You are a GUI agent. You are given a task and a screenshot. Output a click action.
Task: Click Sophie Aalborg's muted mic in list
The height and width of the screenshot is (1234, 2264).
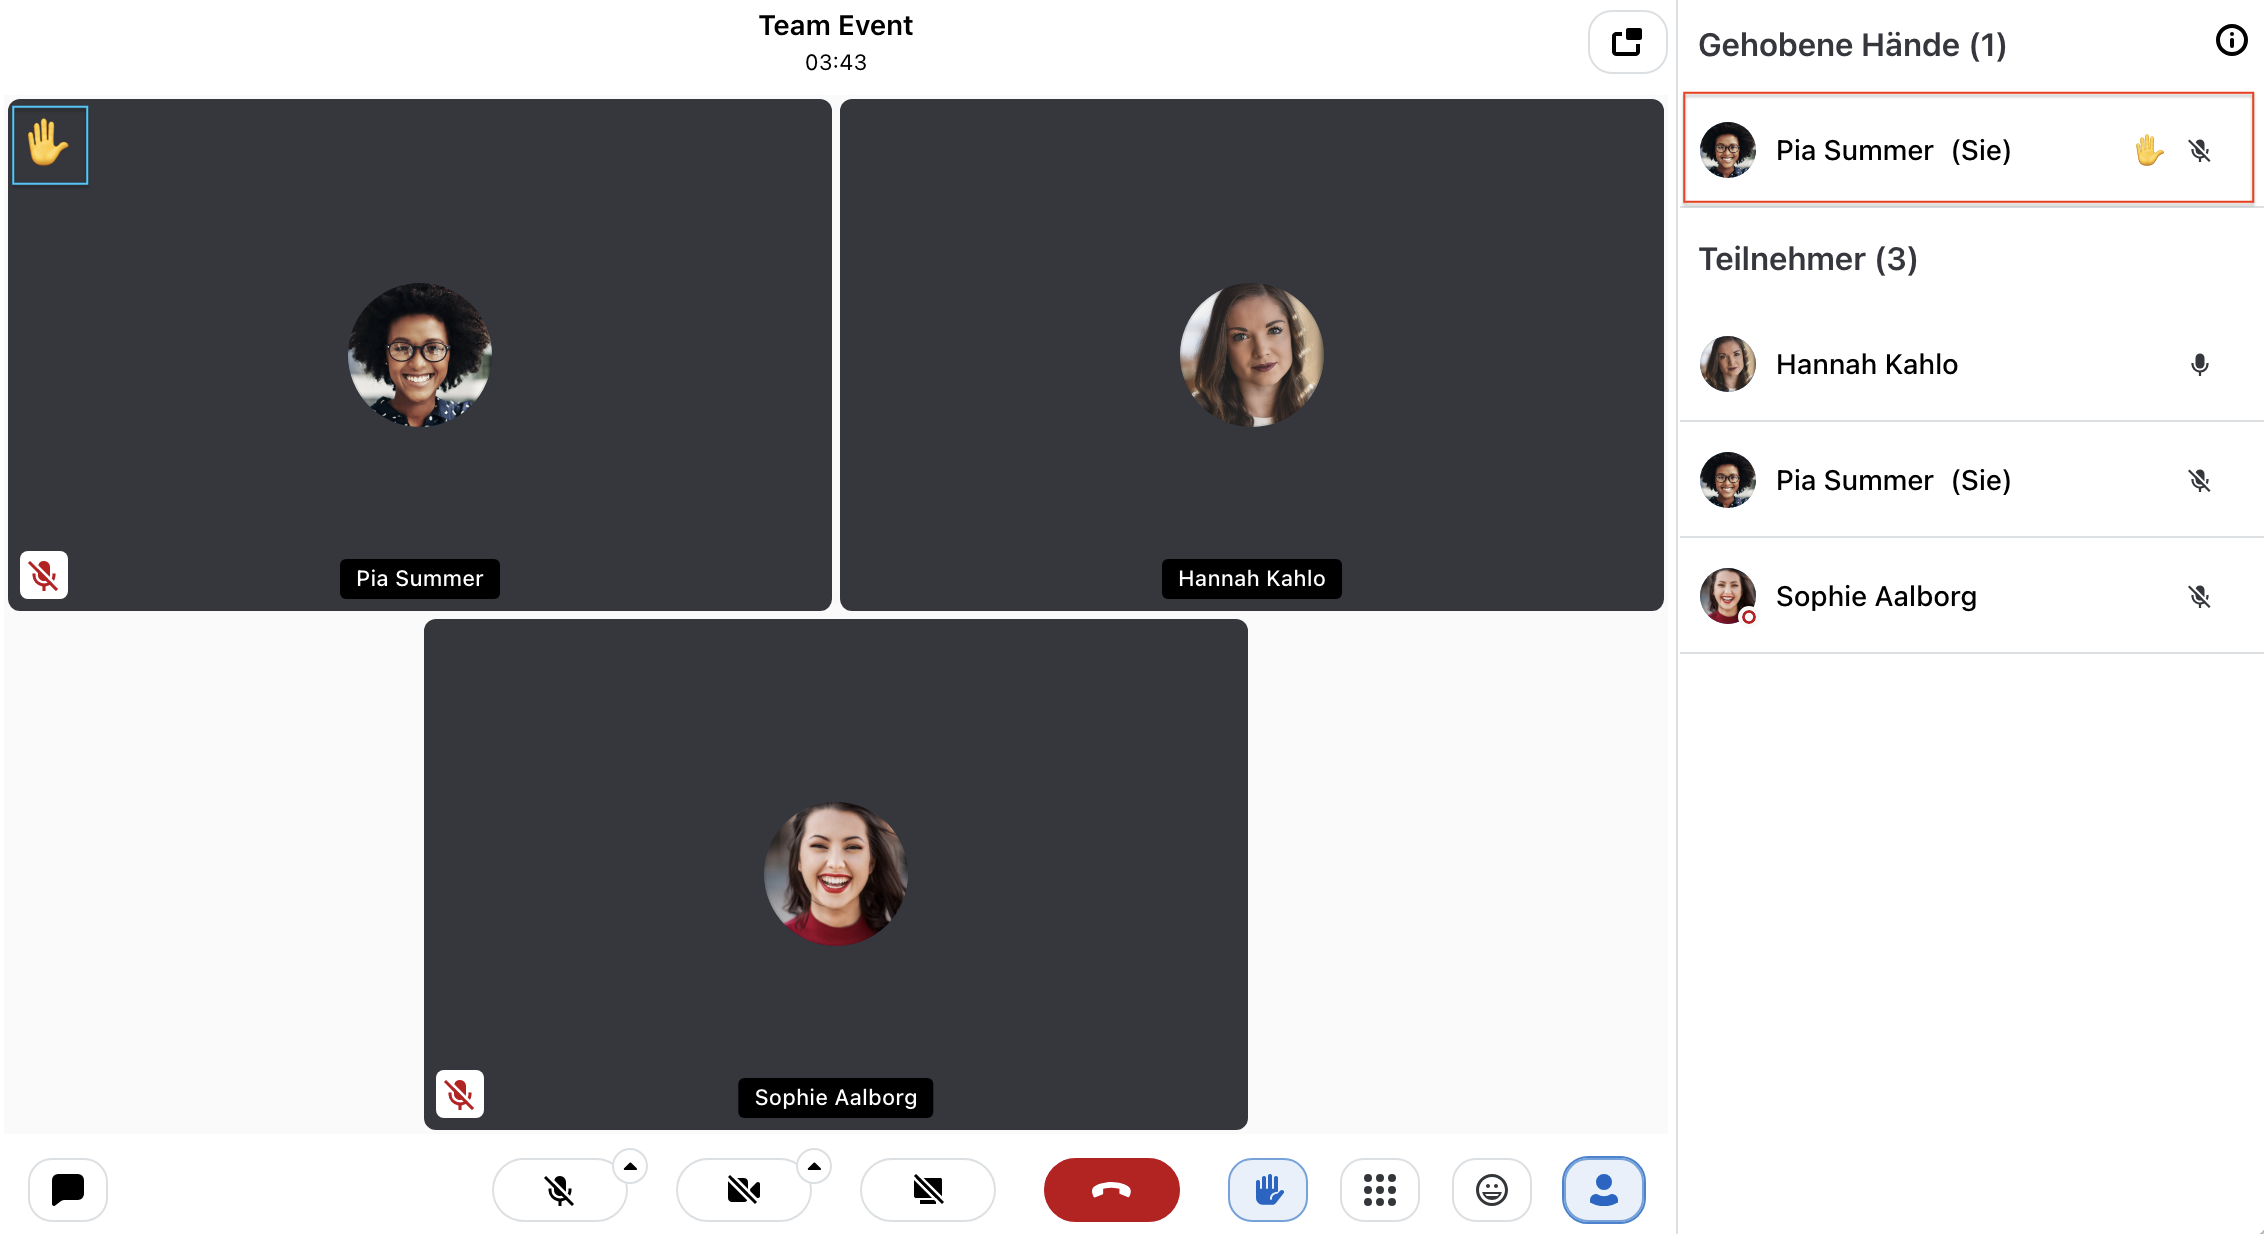(x=2200, y=597)
